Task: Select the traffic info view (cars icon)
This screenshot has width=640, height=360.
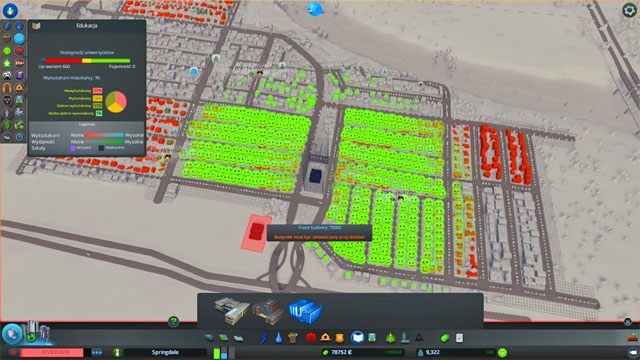Action: click(x=7, y=76)
